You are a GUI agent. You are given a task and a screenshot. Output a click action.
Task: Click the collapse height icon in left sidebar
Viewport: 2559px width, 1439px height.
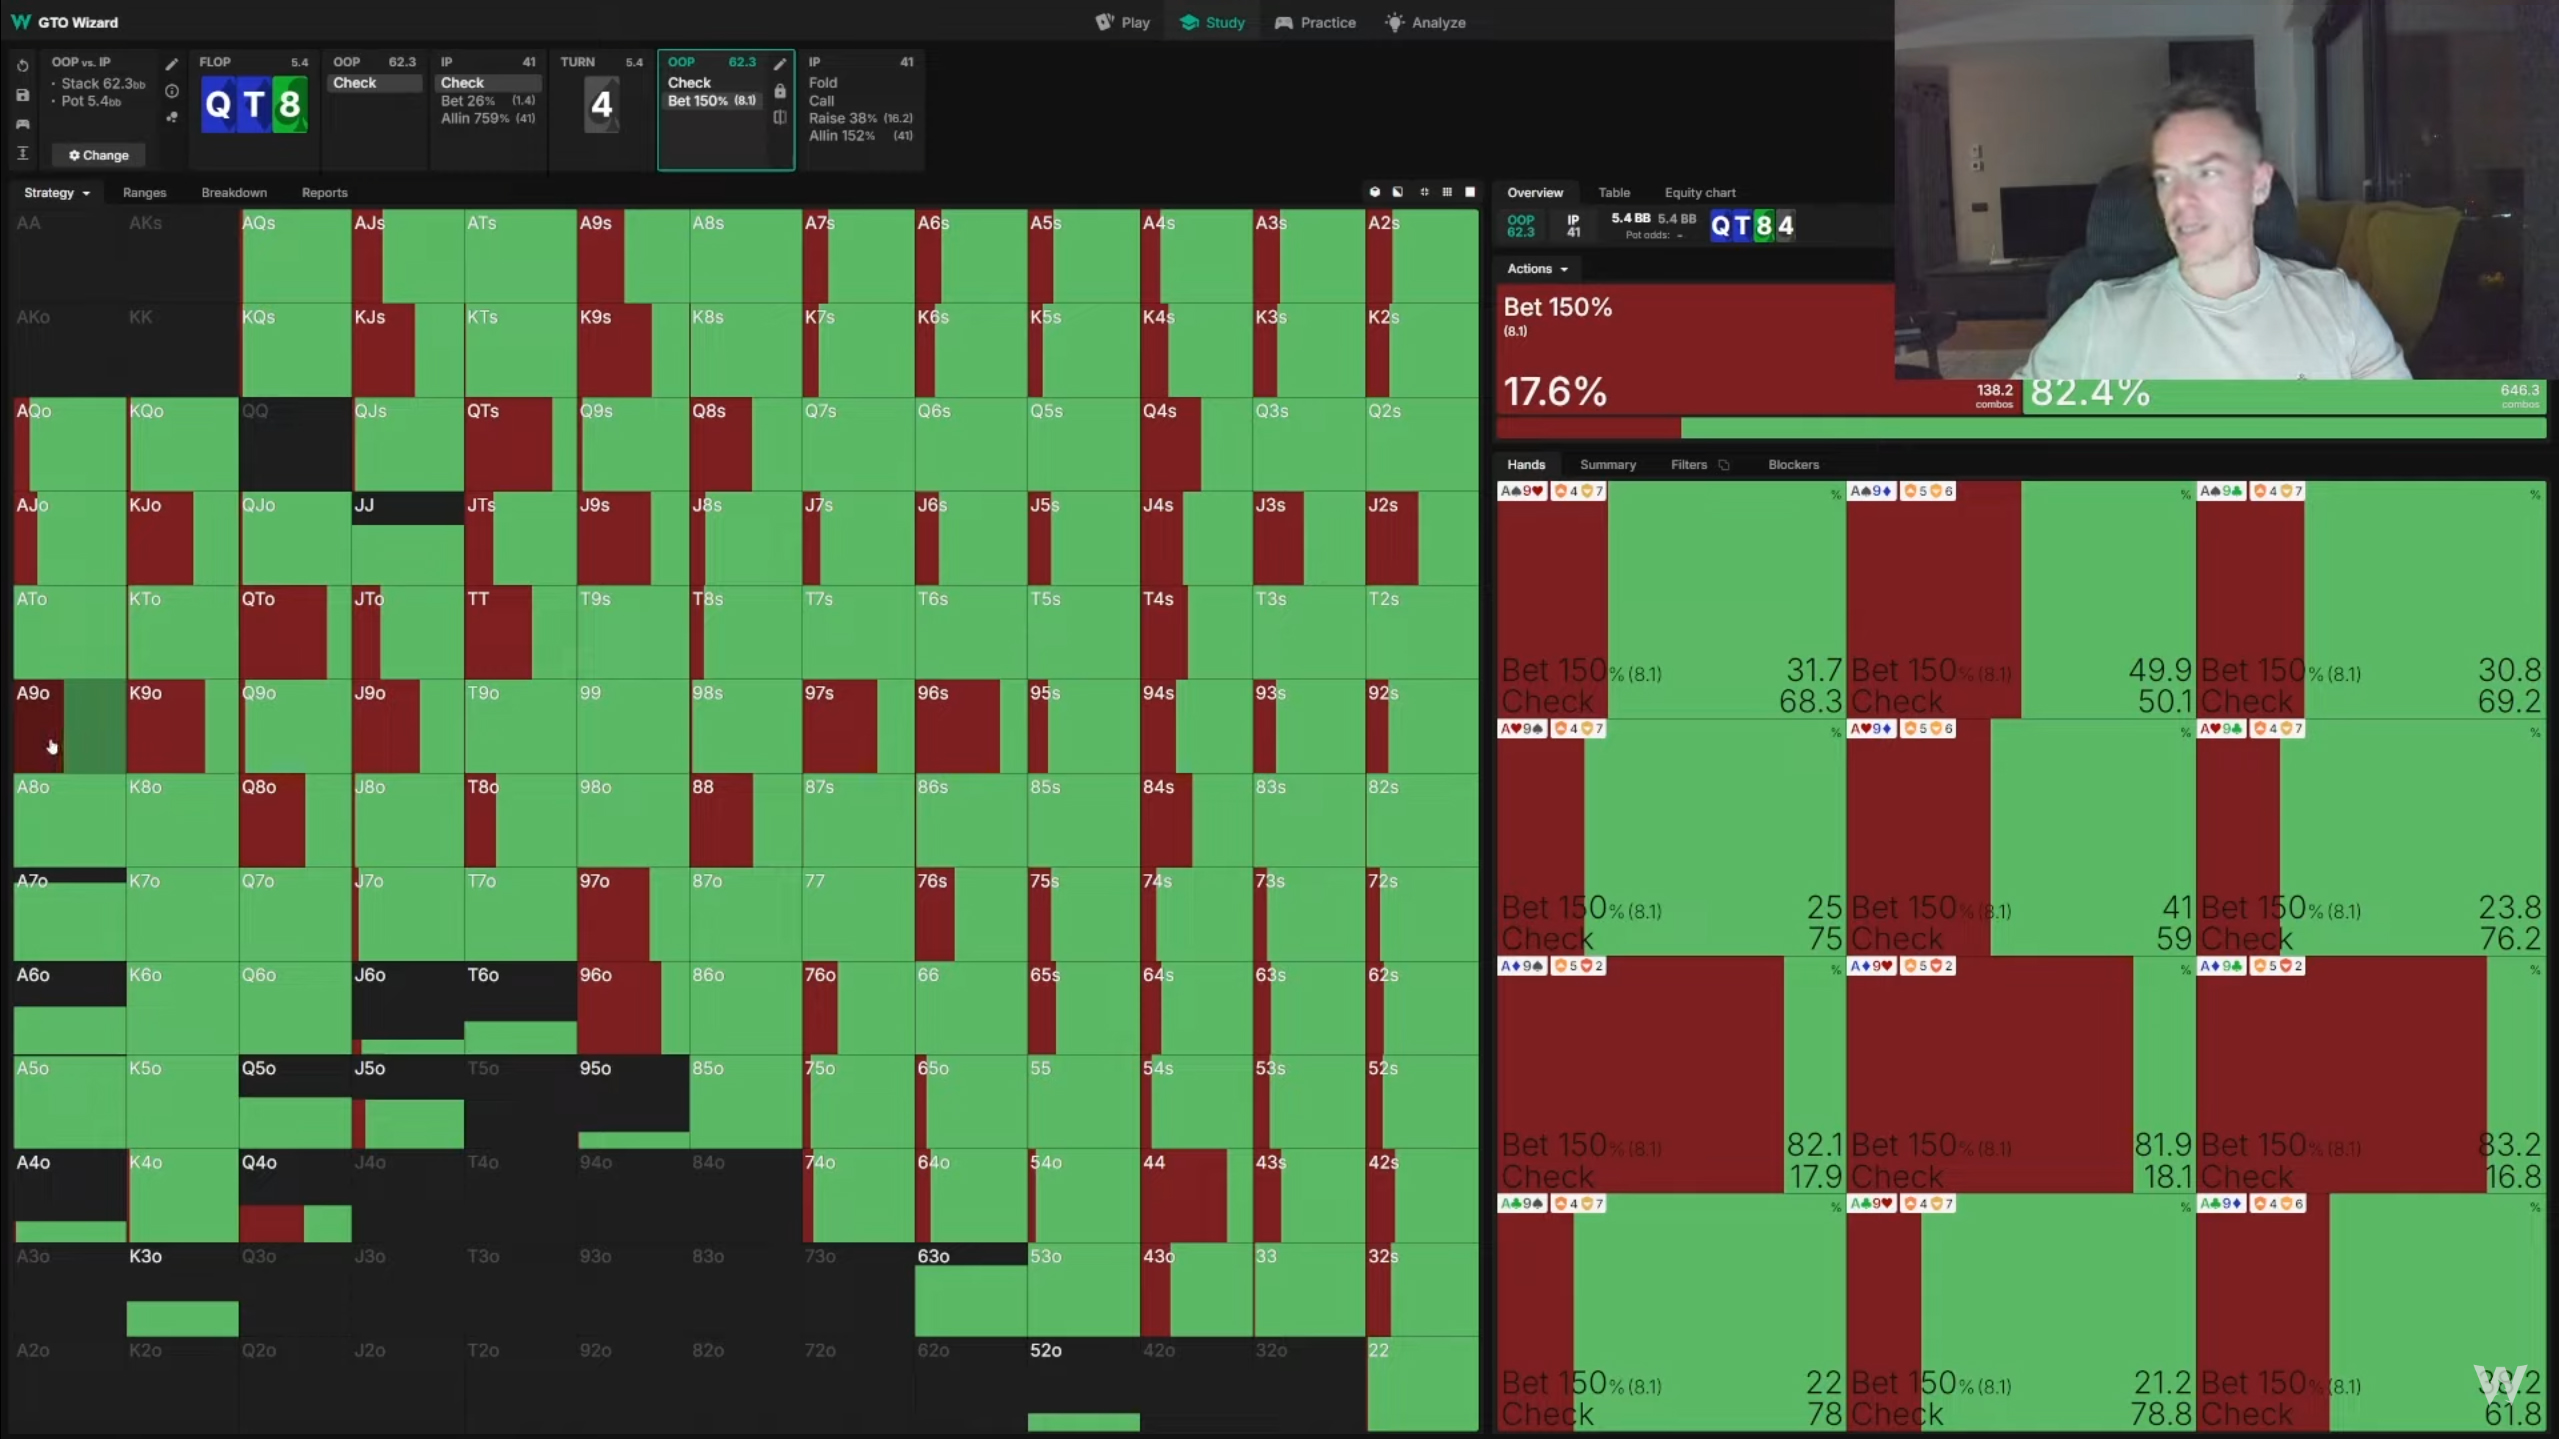coord(22,153)
